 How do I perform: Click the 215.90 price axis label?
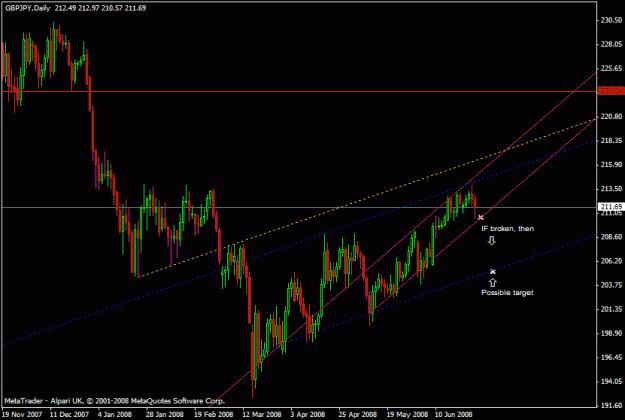[x=611, y=165]
